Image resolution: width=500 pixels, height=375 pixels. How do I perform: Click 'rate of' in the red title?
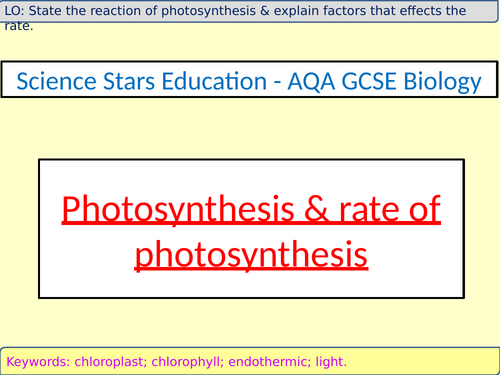click(x=390, y=209)
